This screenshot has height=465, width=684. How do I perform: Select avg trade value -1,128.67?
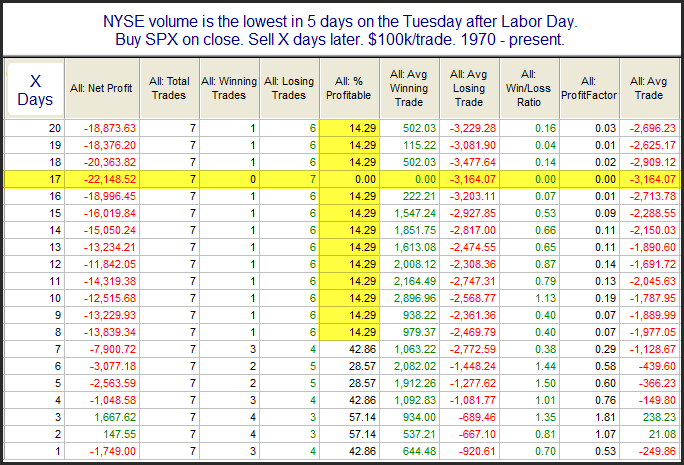click(x=653, y=349)
